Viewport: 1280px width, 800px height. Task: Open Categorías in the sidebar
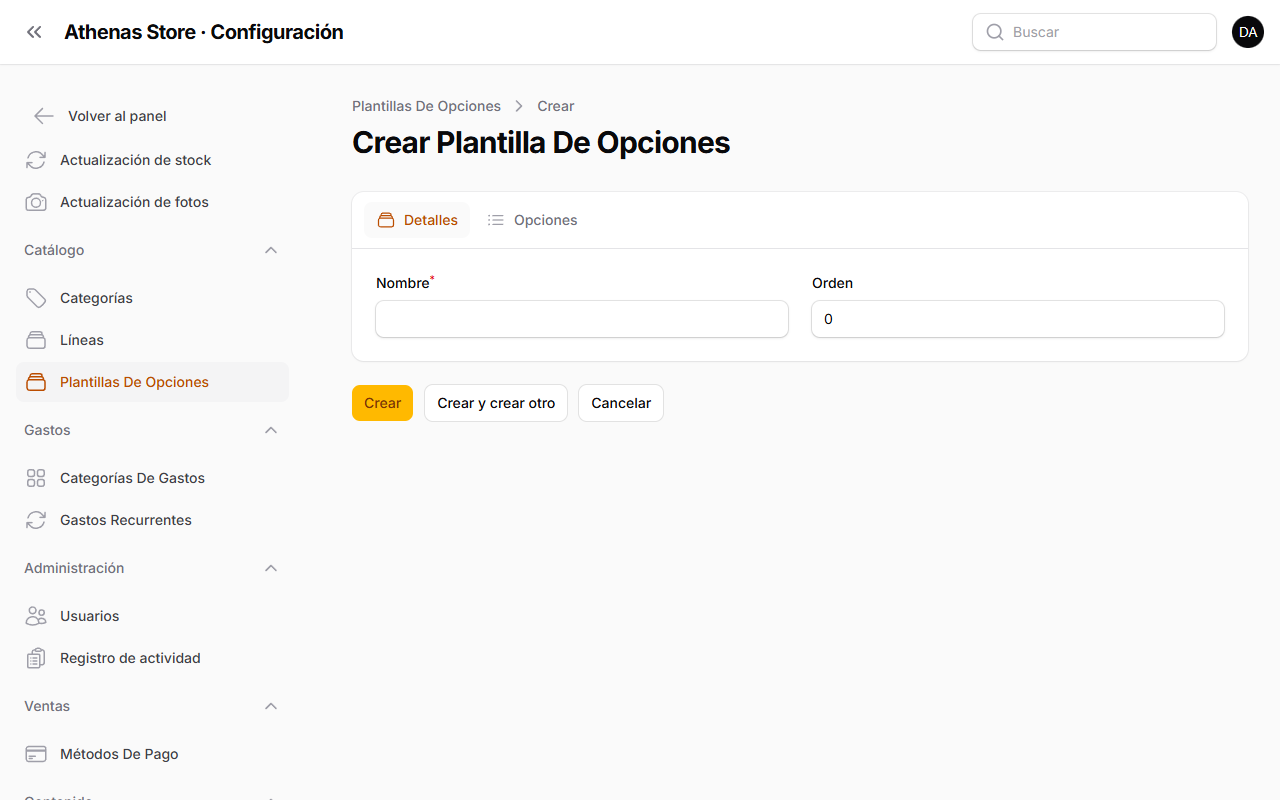pos(152,298)
